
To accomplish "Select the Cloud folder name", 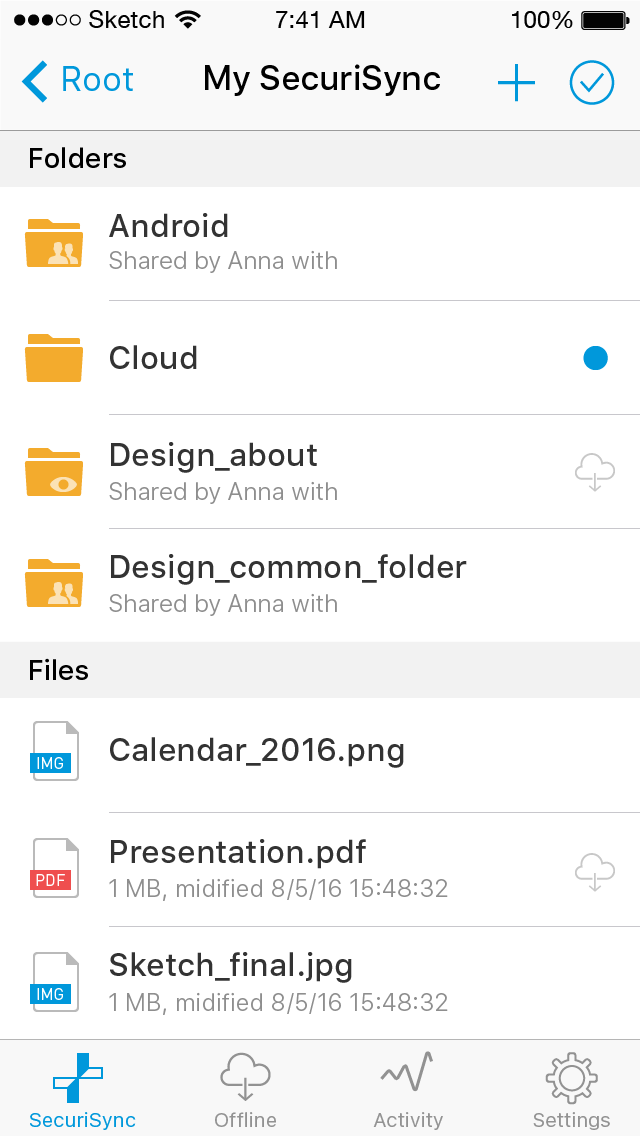I will 153,358.
